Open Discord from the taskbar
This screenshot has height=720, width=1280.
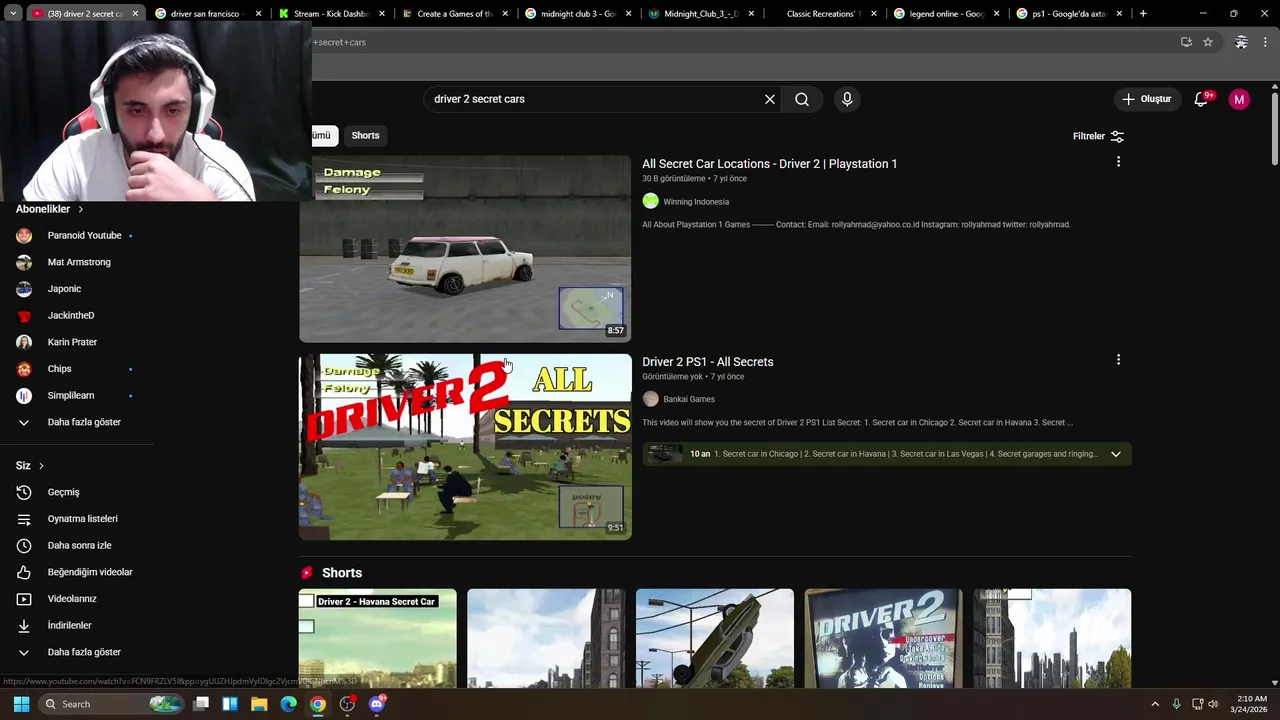(x=377, y=704)
